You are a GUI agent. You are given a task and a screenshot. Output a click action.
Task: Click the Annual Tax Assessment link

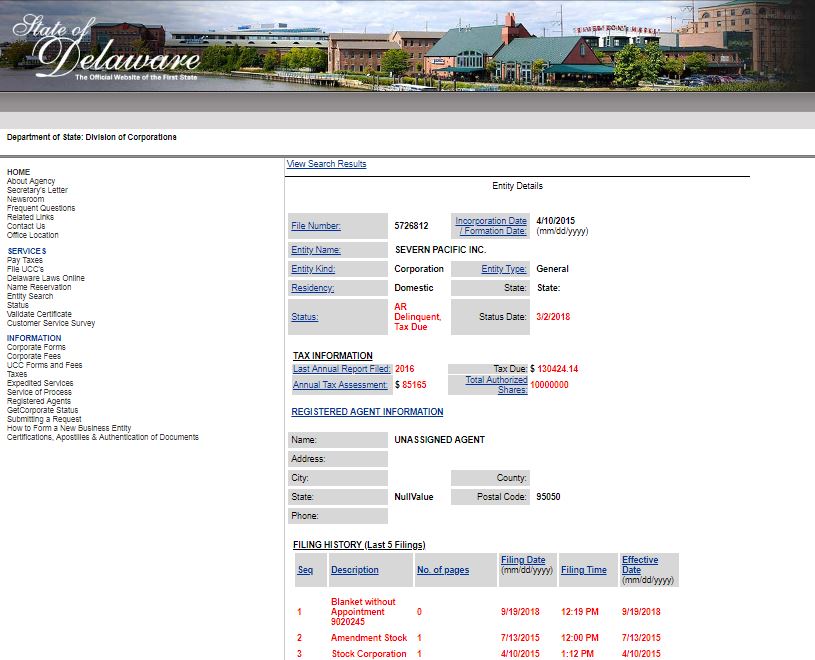pos(339,385)
